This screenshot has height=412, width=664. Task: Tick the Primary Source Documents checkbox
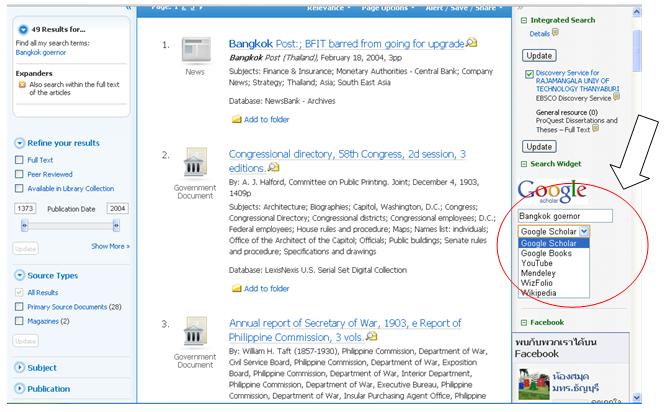click(x=19, y=307)
